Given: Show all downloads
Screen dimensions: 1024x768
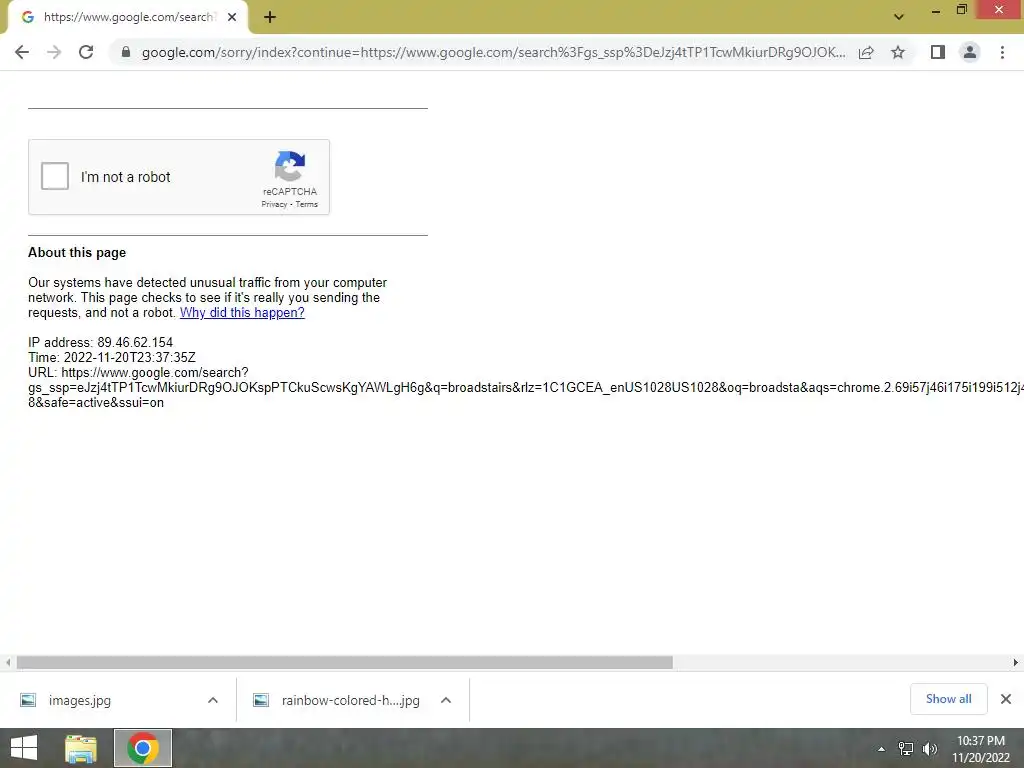Looking at the screenshot, I should click(x=948, y=699).
